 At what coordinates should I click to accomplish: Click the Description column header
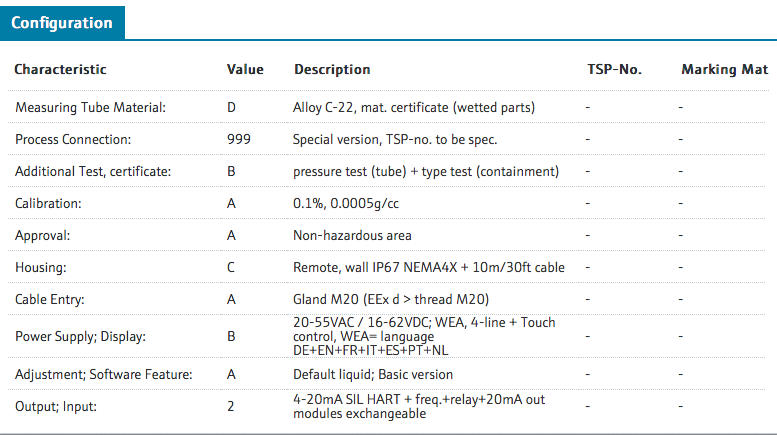pos(332,69)
